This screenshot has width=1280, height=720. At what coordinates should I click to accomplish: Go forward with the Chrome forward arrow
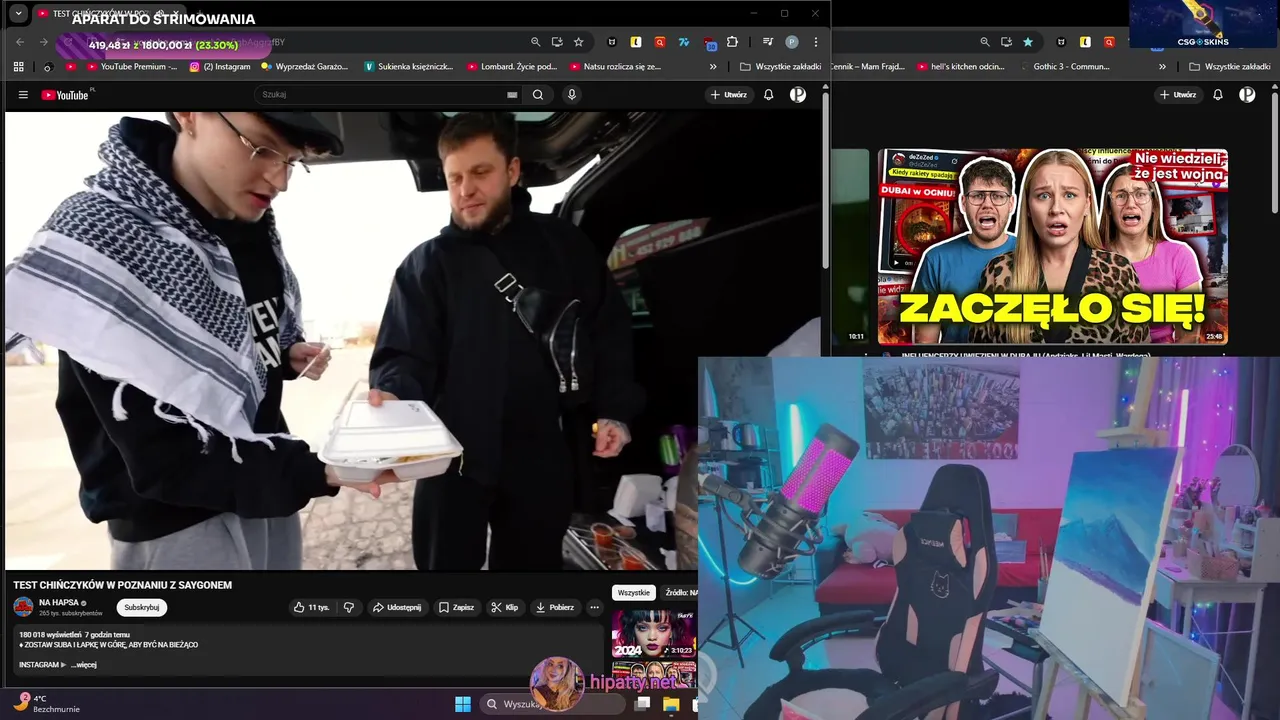coord(43,42)
